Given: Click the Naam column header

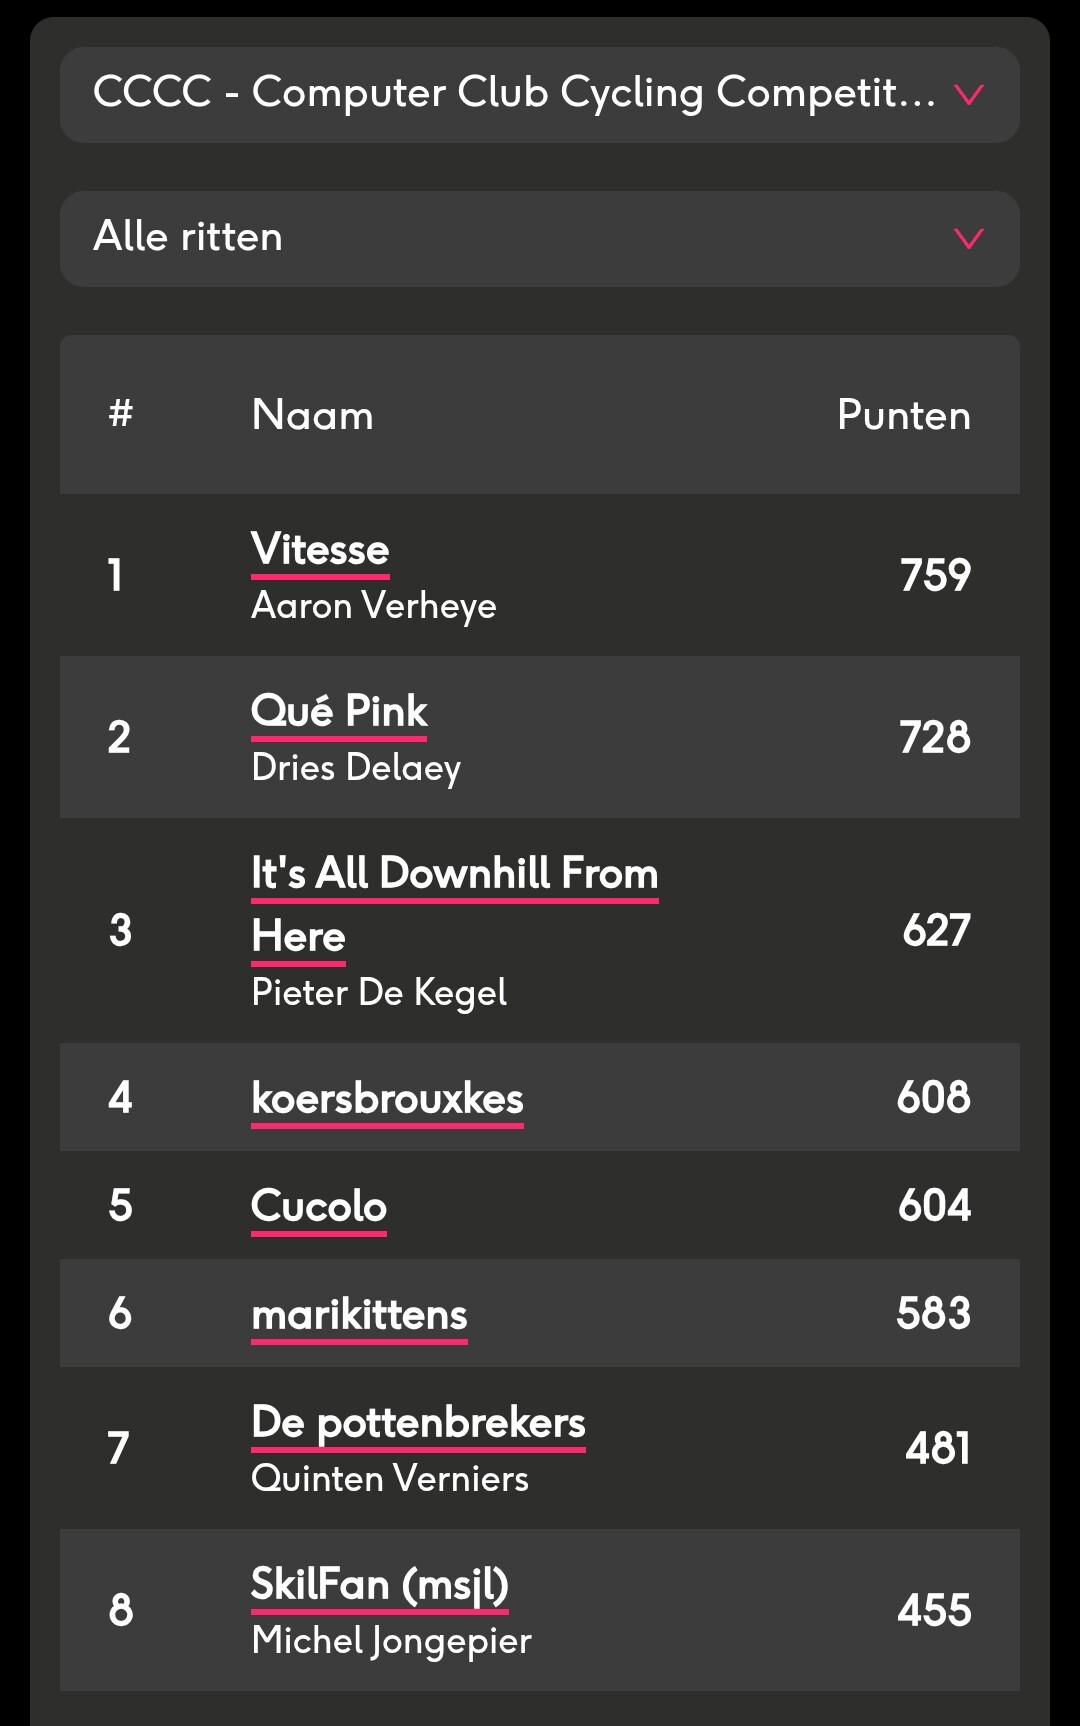Looking at the screenshot, I should (313, 415).
